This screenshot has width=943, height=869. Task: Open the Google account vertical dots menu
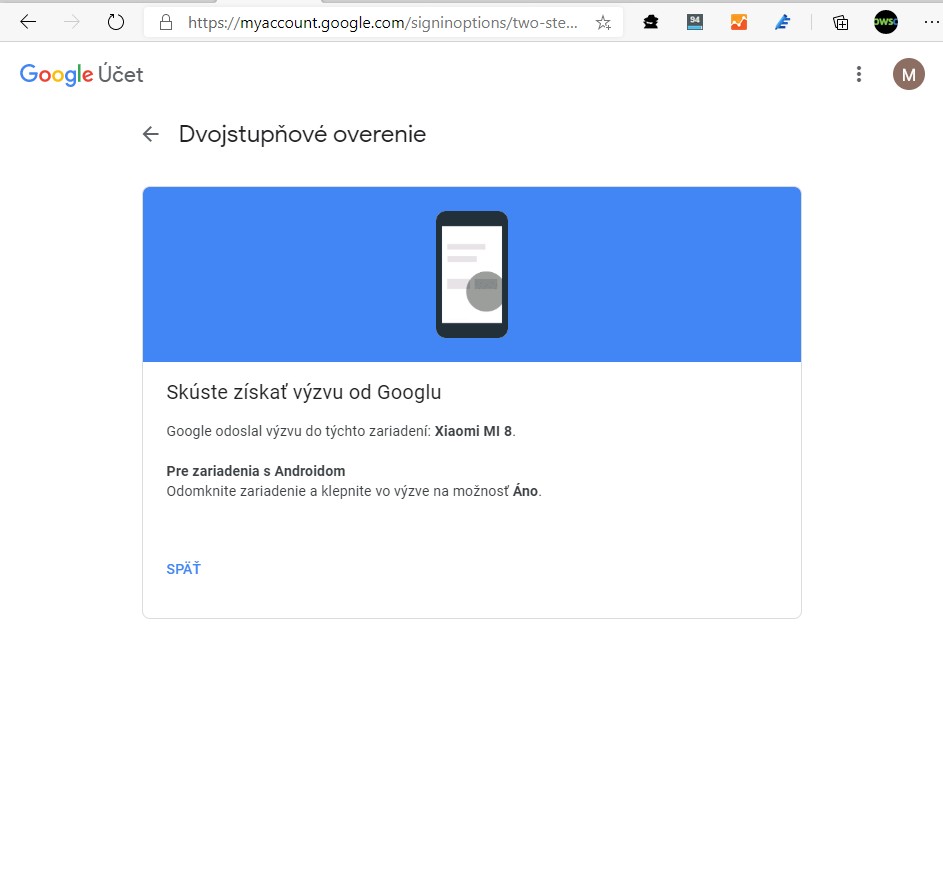[859, 74]
